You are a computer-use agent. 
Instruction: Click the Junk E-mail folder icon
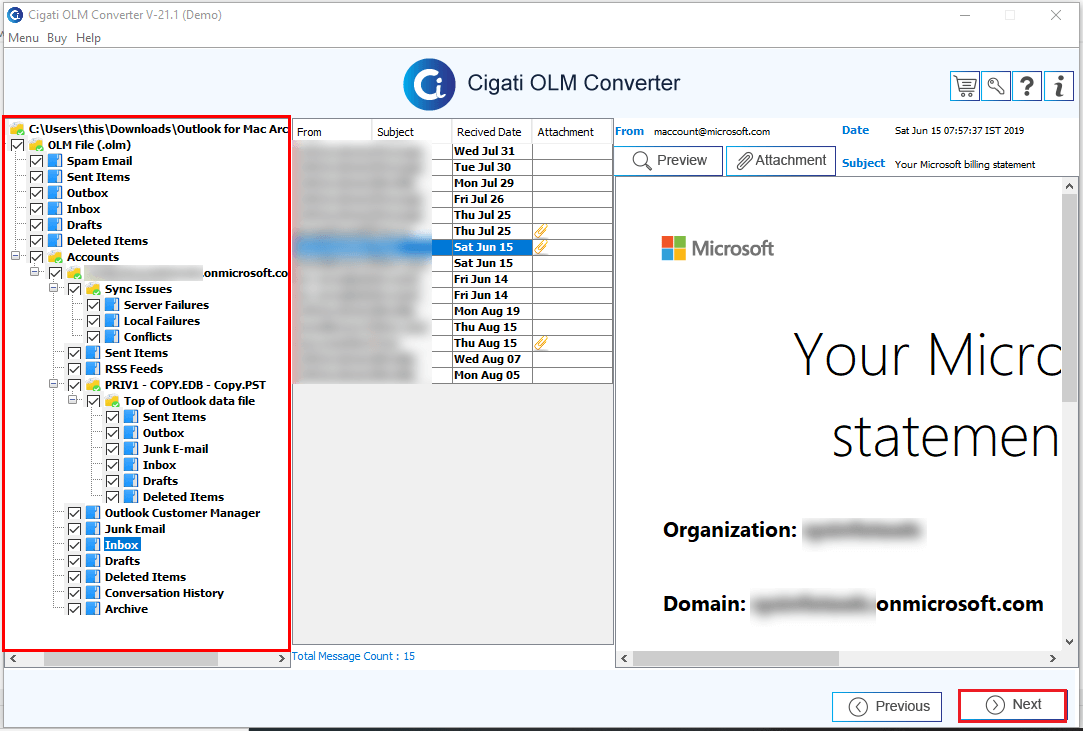(x=131, y=449)
